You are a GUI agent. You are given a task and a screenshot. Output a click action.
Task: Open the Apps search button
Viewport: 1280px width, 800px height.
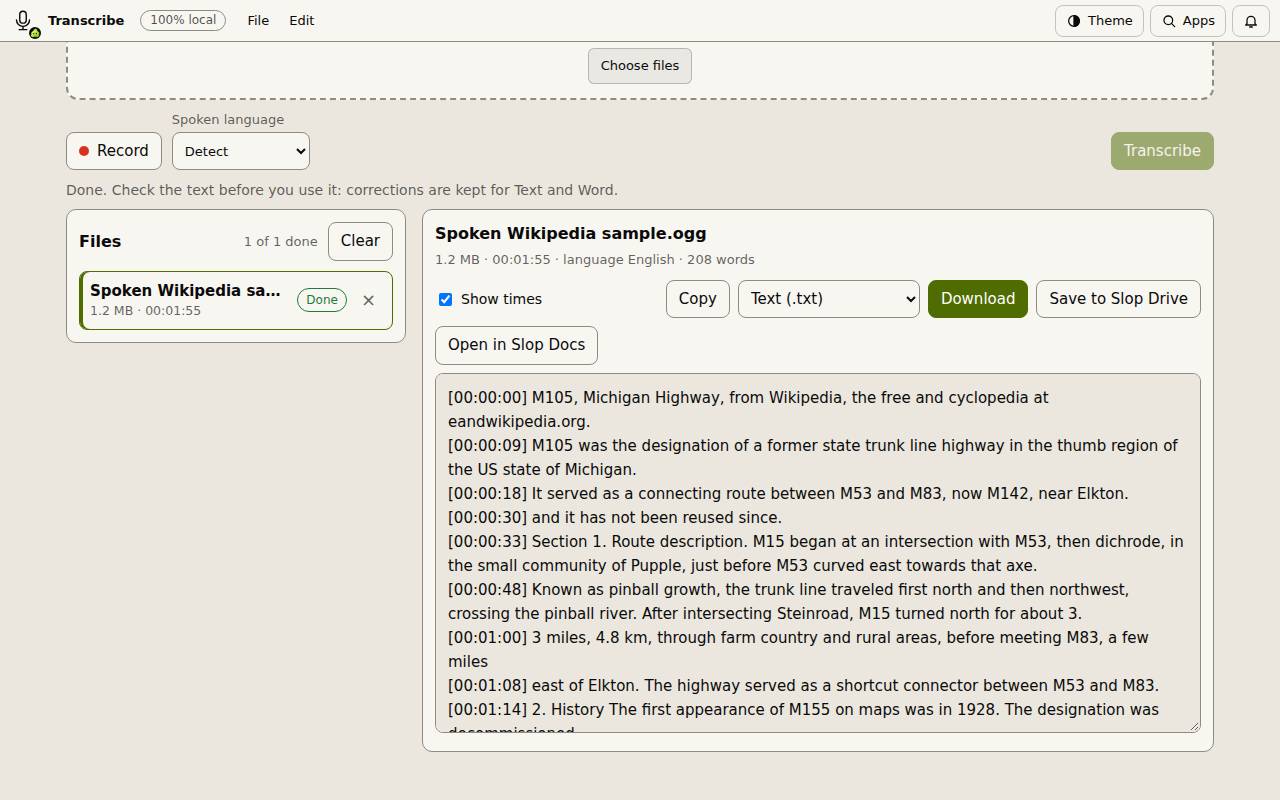(1188, 21)
